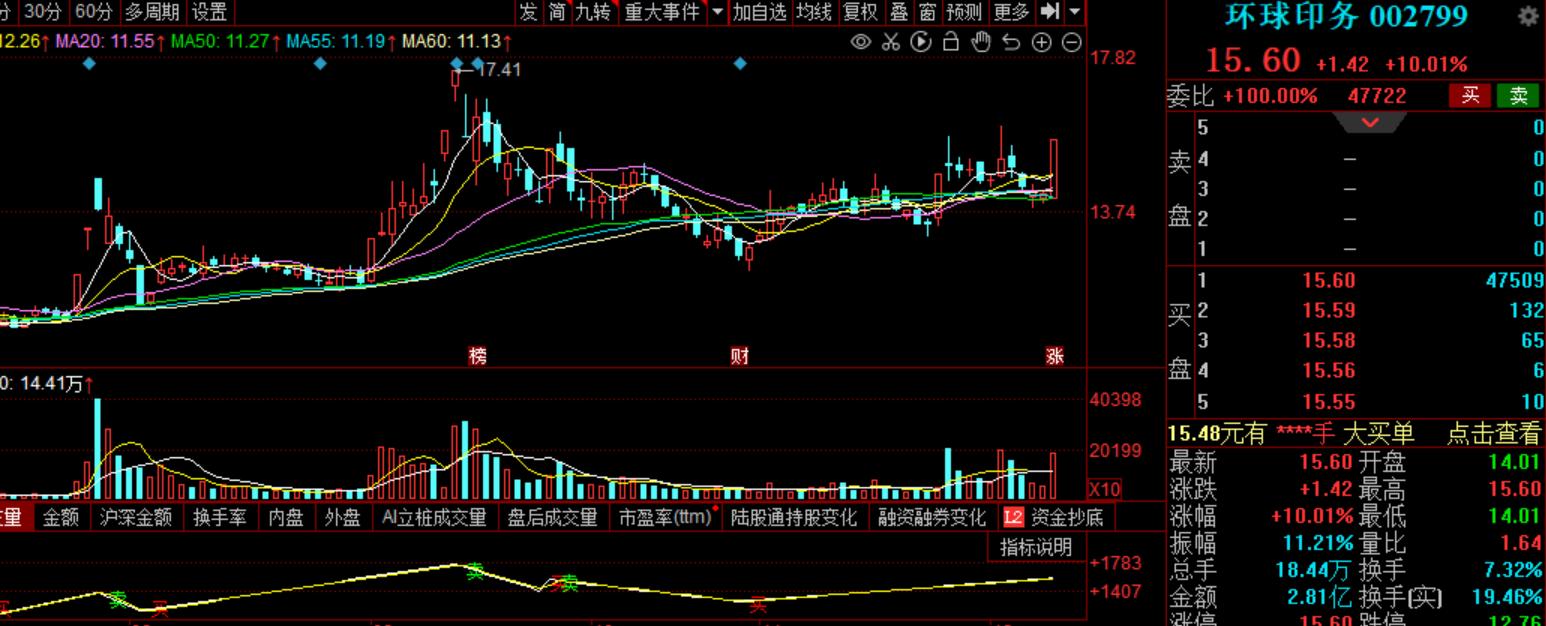
Task: Click the 财 marker on chart bottom
Action: pos(739,356)
